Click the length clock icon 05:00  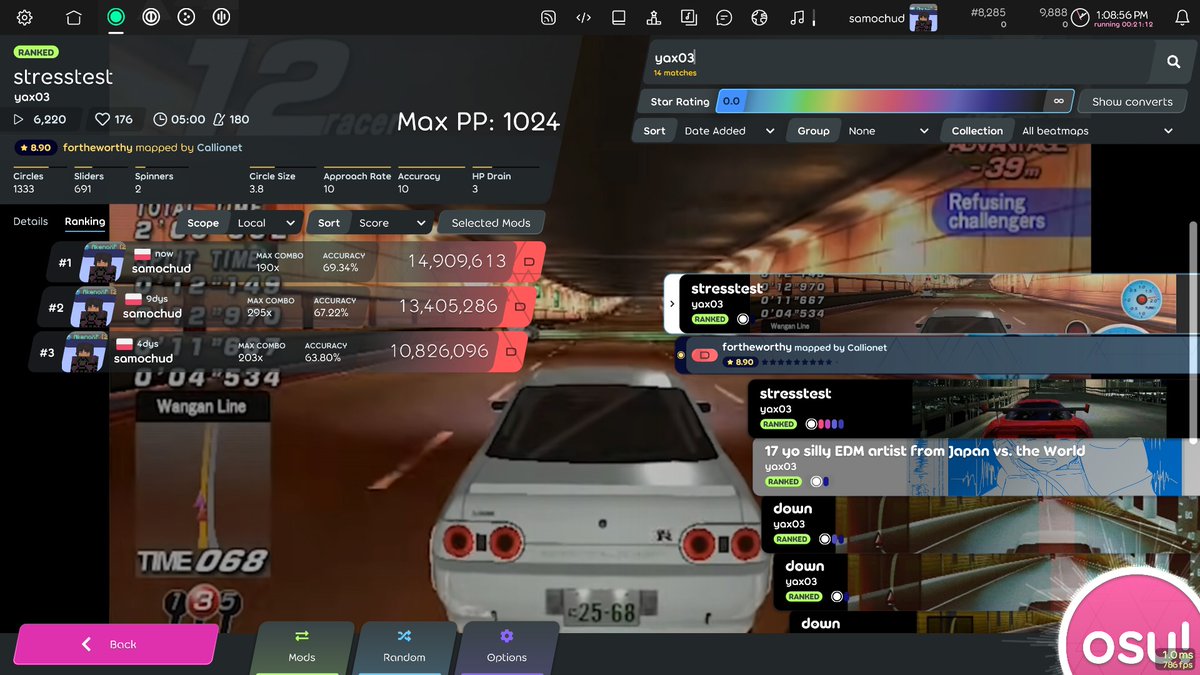click(x=160, y=119)
